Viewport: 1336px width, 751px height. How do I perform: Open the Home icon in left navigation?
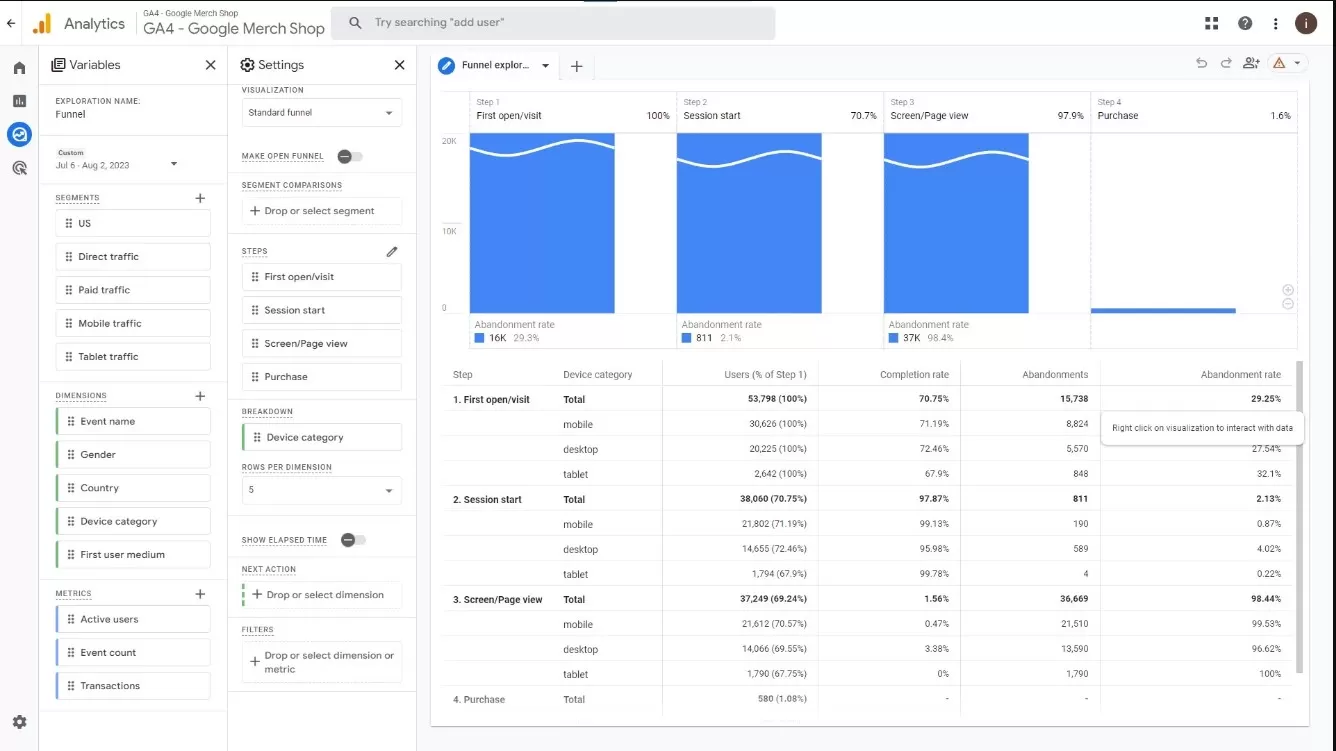pyautogui.click(x=19, y=68)
